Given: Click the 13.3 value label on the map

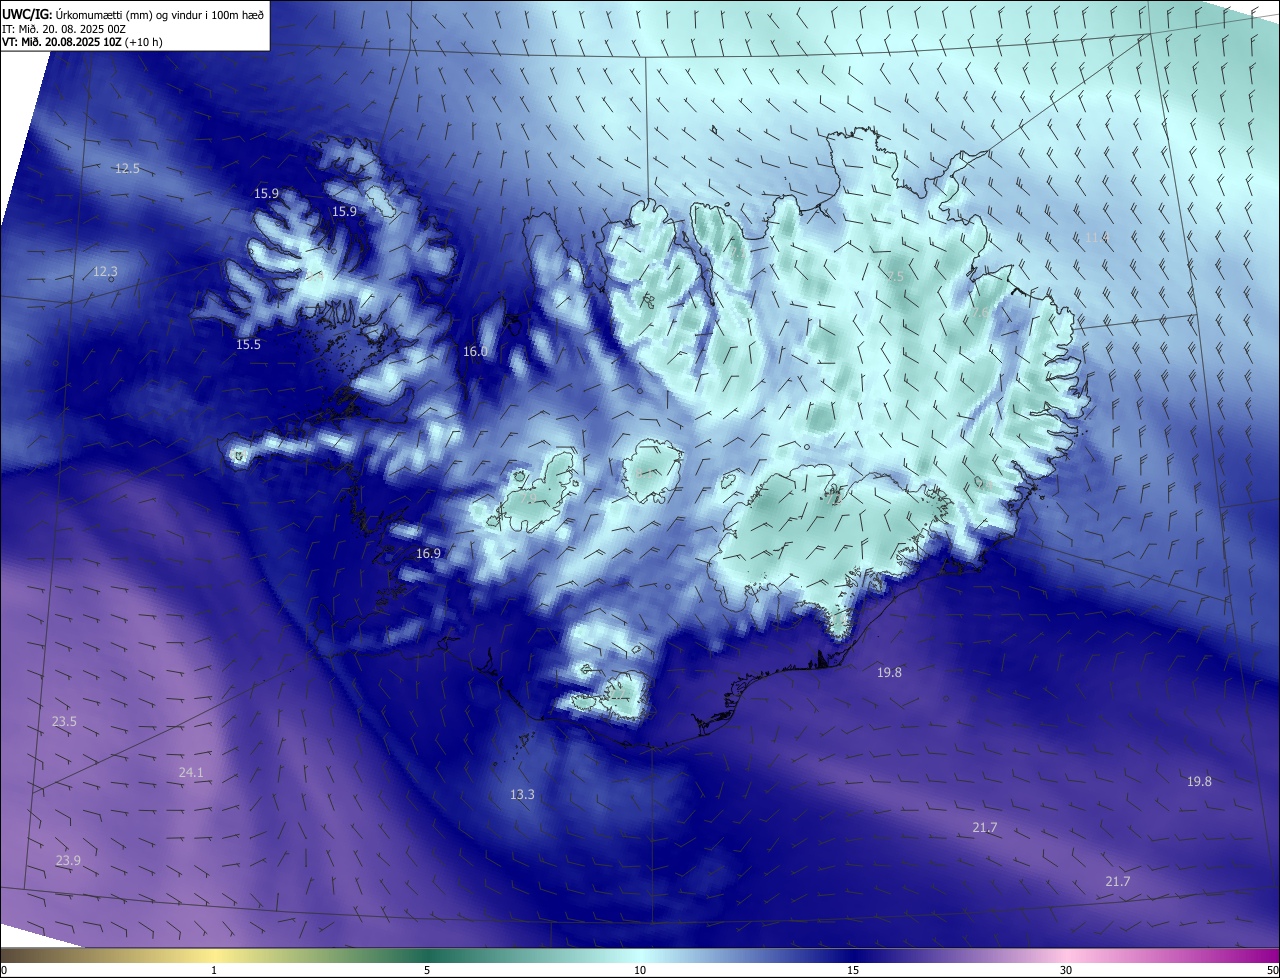Looking at the screenshot, I should pyautogui.click(x=522, y=794).
